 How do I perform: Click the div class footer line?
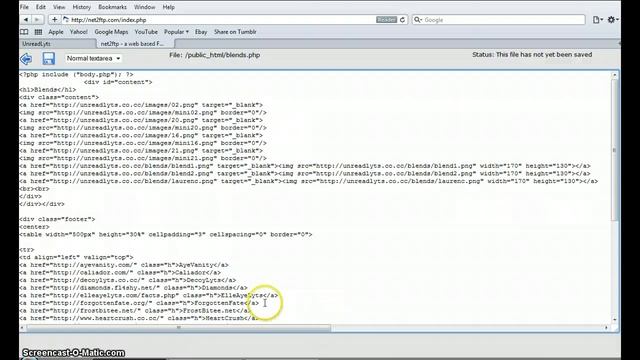pyautogui.click(x=57, y=219)
